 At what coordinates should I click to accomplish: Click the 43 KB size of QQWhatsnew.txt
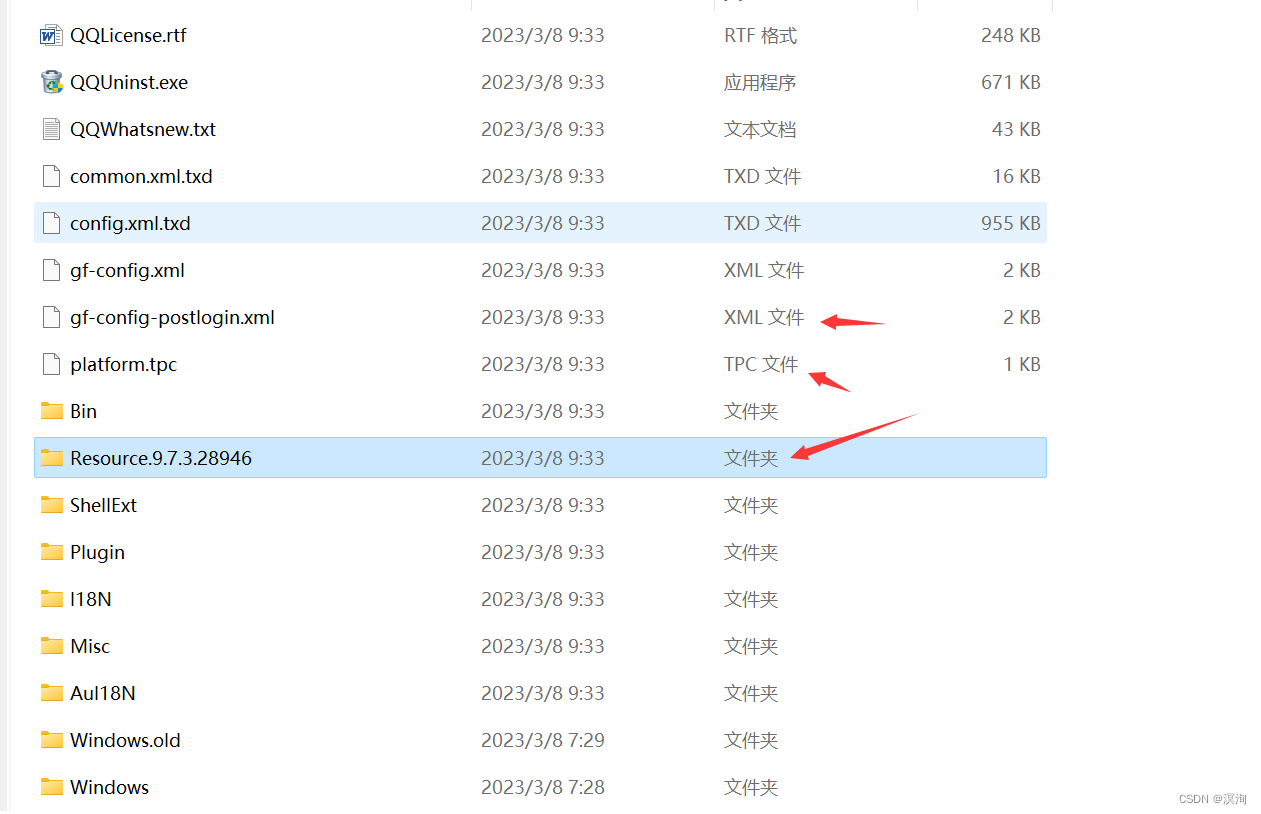coord(1016,130)
